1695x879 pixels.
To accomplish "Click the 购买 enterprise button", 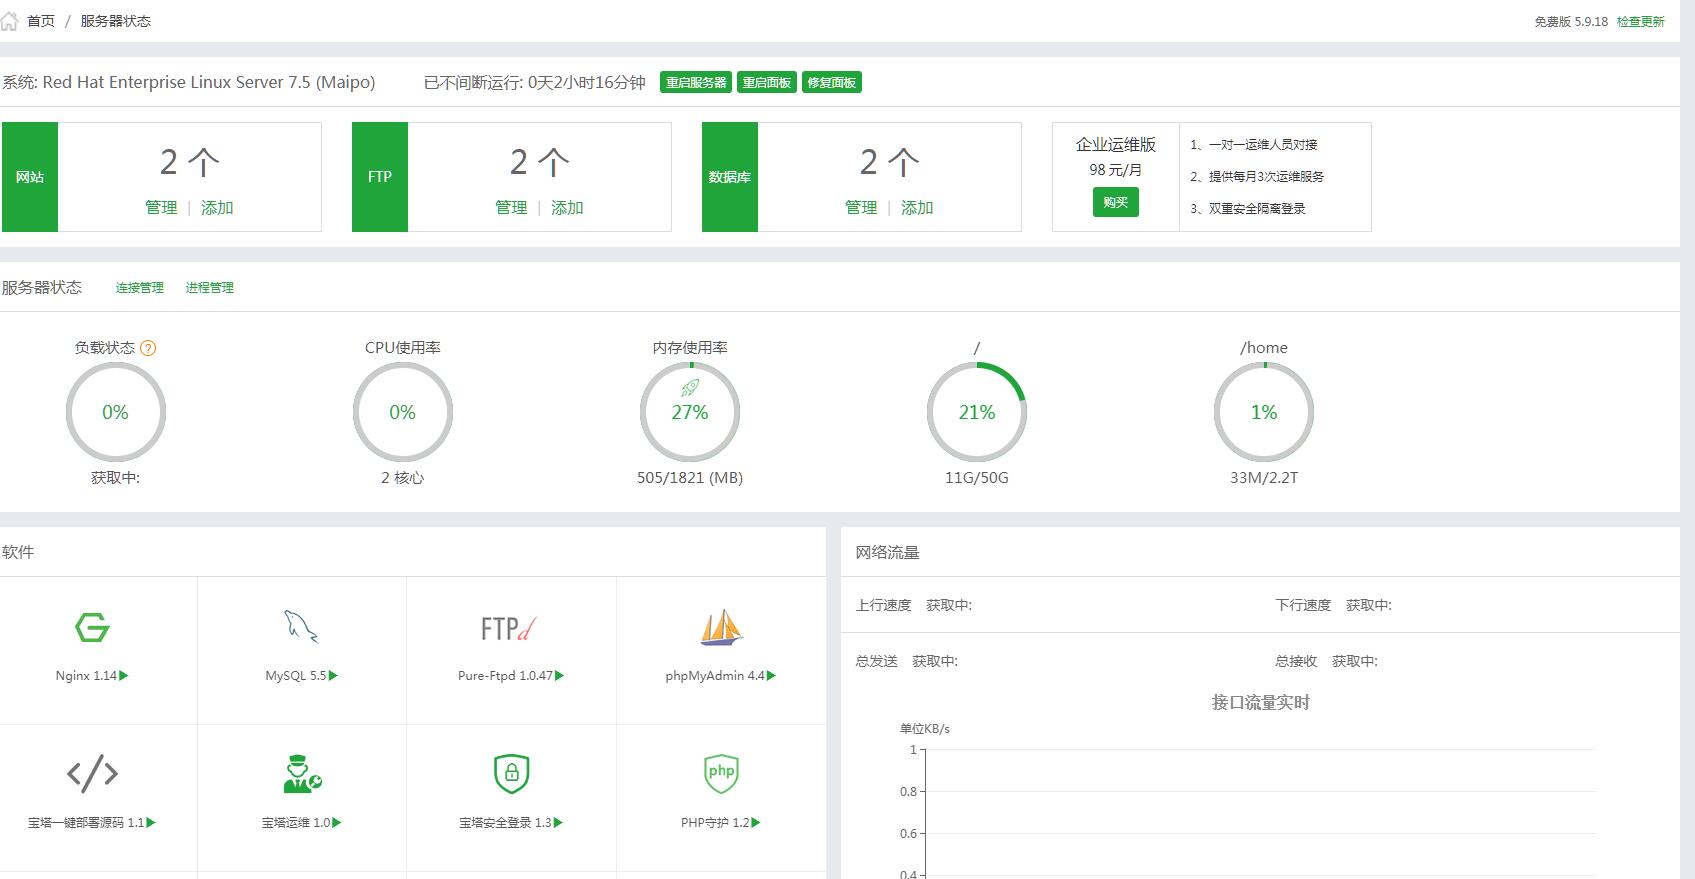I will 1115,202.
